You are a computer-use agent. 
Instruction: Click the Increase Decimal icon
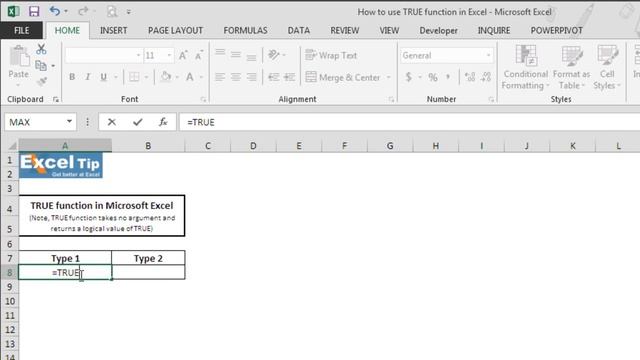point(470,77)
